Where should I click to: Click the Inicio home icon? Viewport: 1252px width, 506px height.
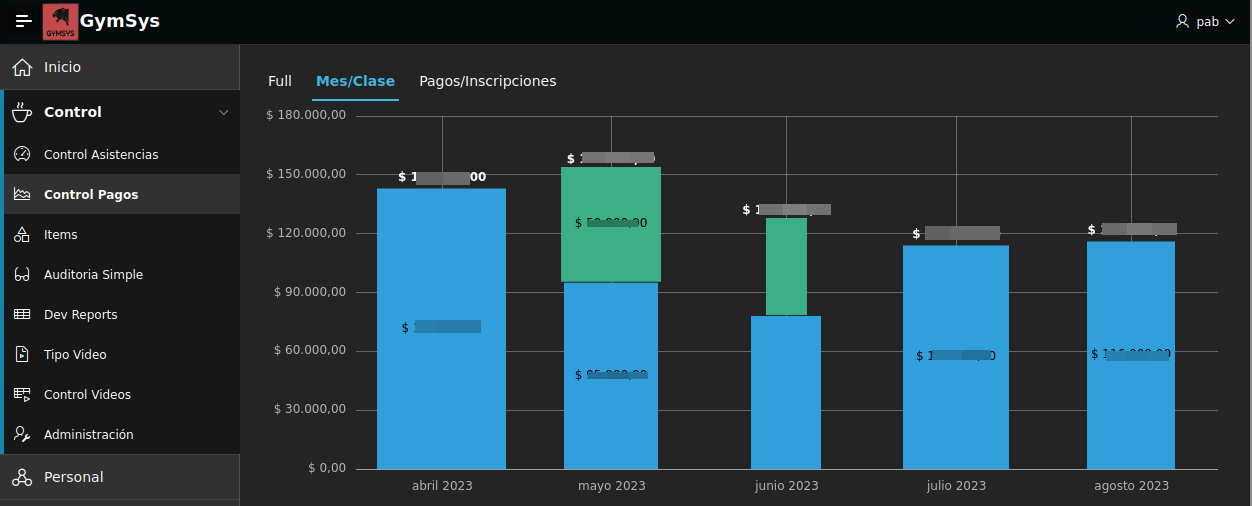[x=22, y=67]
